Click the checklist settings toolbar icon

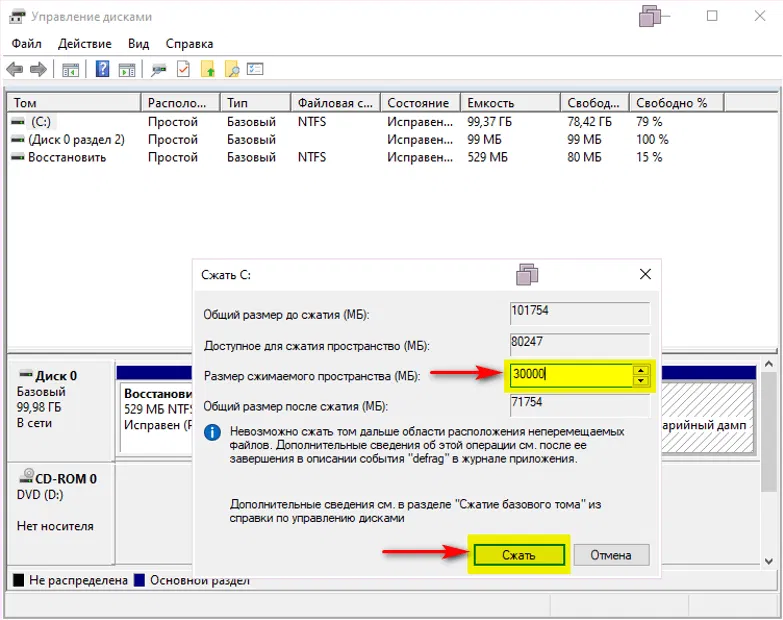coord(255,69)
